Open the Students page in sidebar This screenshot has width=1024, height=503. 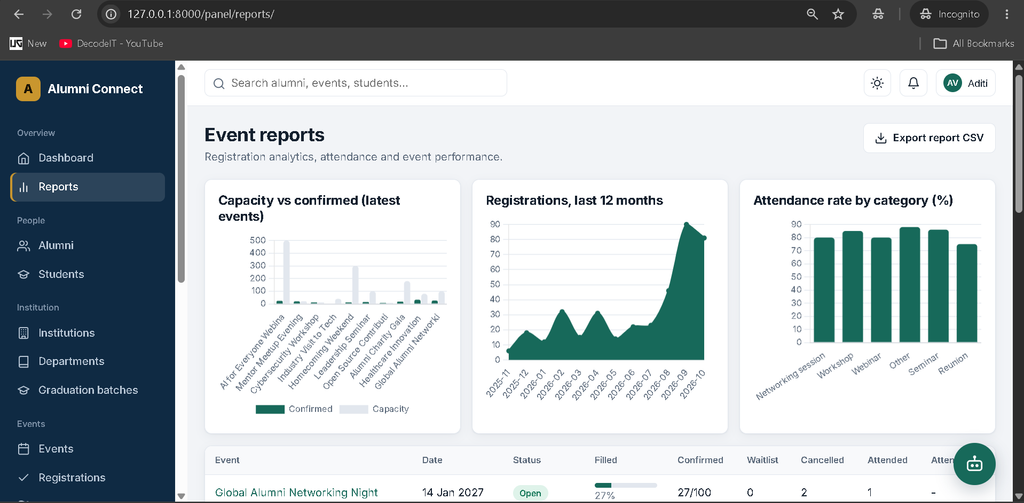88,274
